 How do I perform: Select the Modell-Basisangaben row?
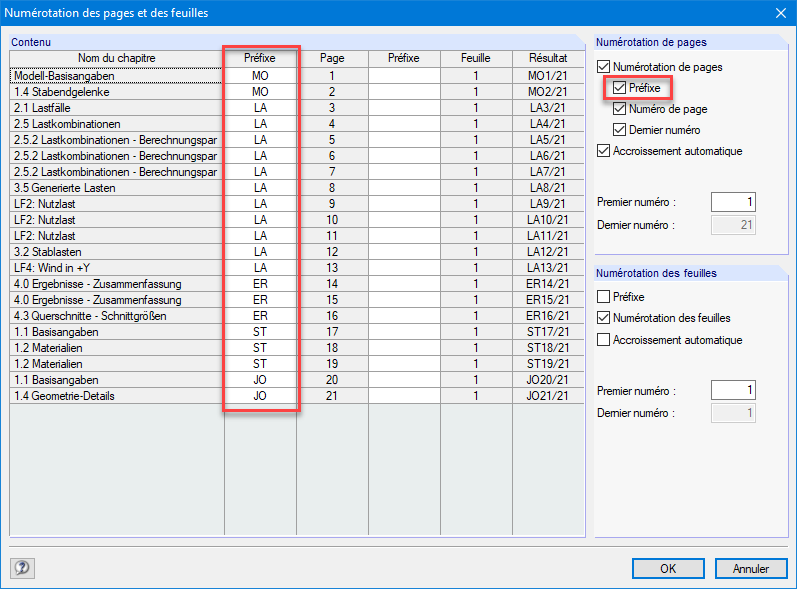[x=116, y=76]
